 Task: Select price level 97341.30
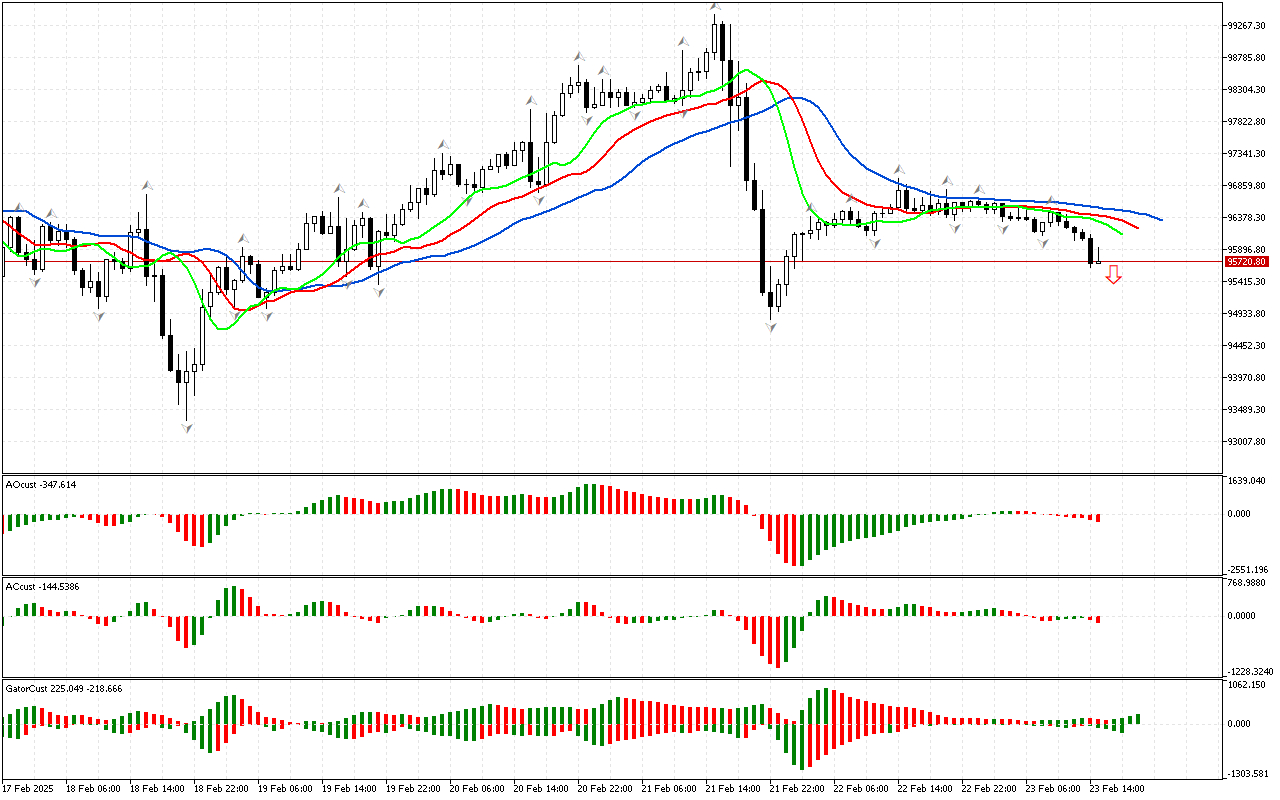1247,154
